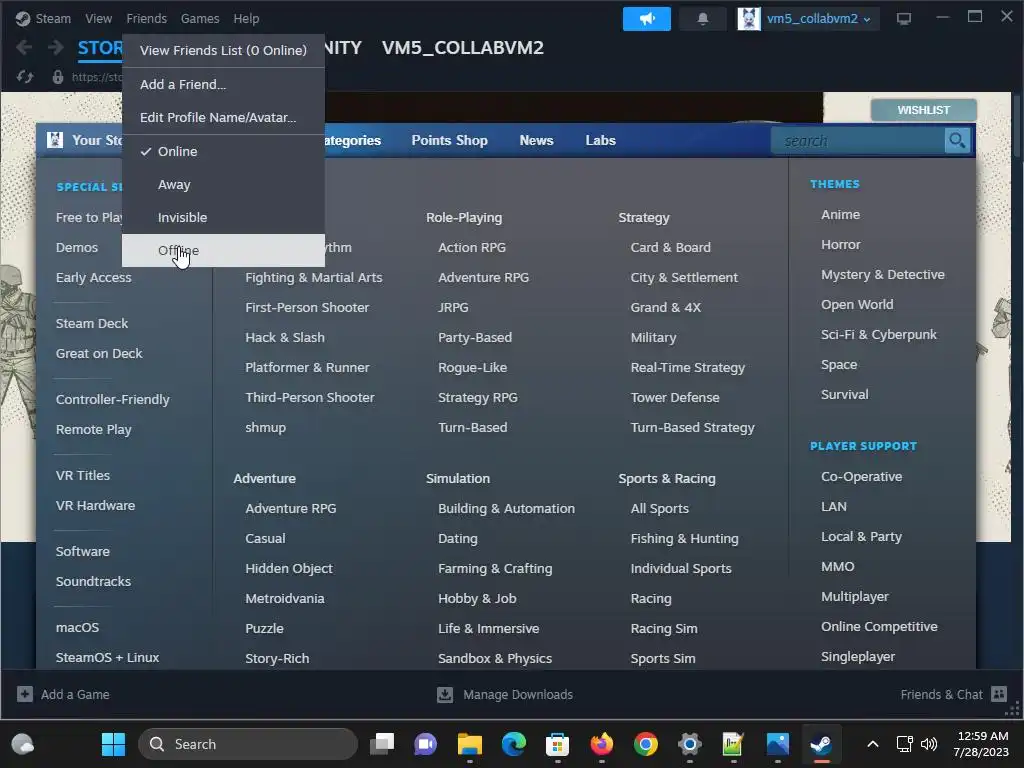The height and width of the screenshot is (768, 1024).
Task: Go back with the left arrow
Action: point(24,47)
